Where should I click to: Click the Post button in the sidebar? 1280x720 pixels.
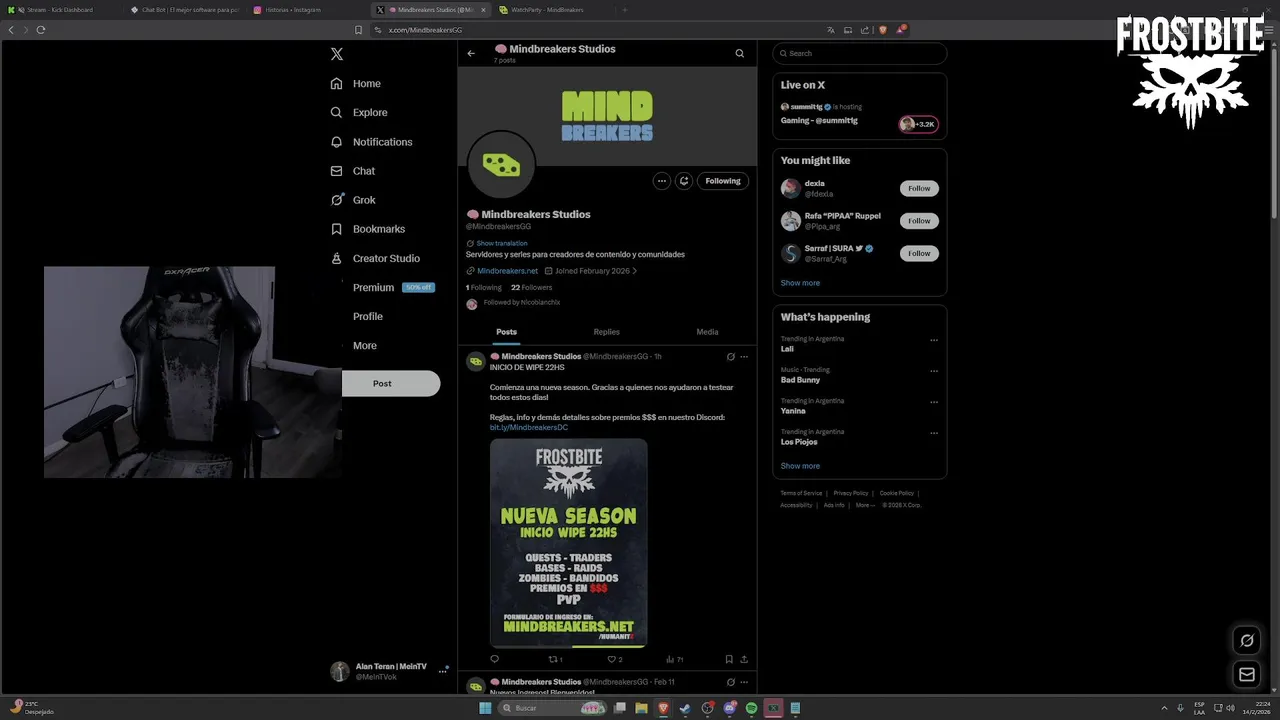tap(391, 383)
